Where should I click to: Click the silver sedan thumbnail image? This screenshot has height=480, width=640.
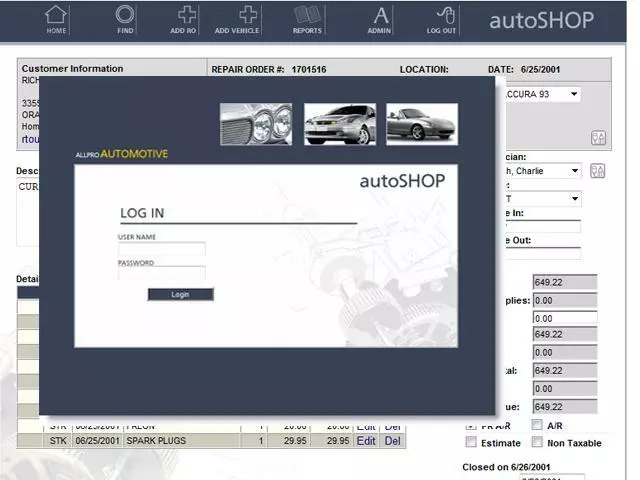[340, 124]
